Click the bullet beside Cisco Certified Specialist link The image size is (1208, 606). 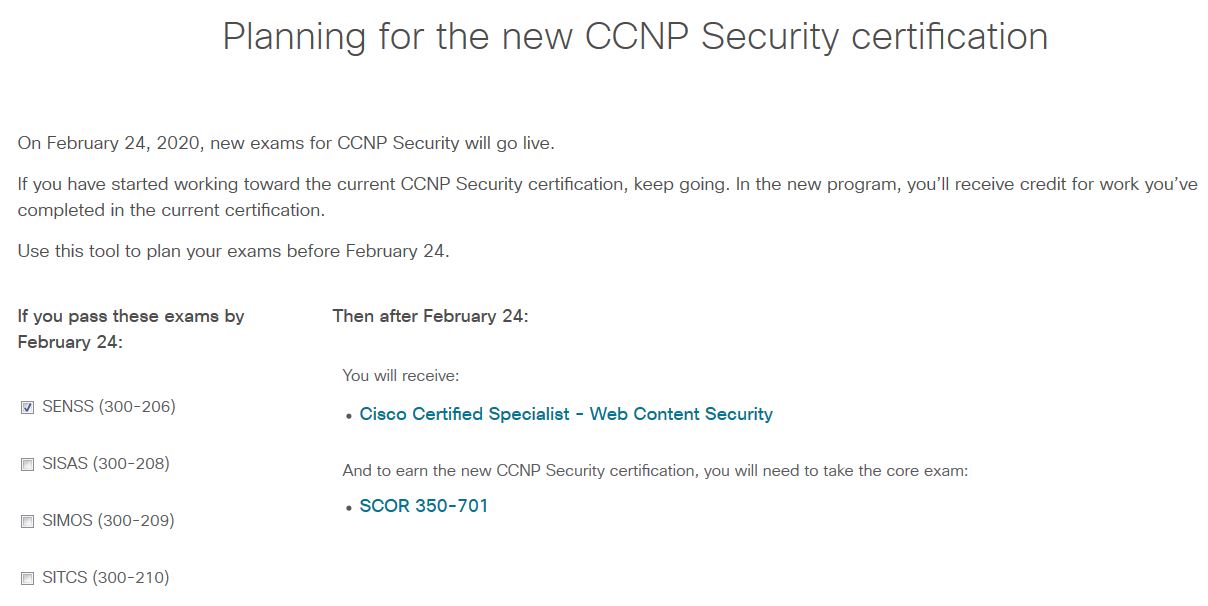coord(349,416)
